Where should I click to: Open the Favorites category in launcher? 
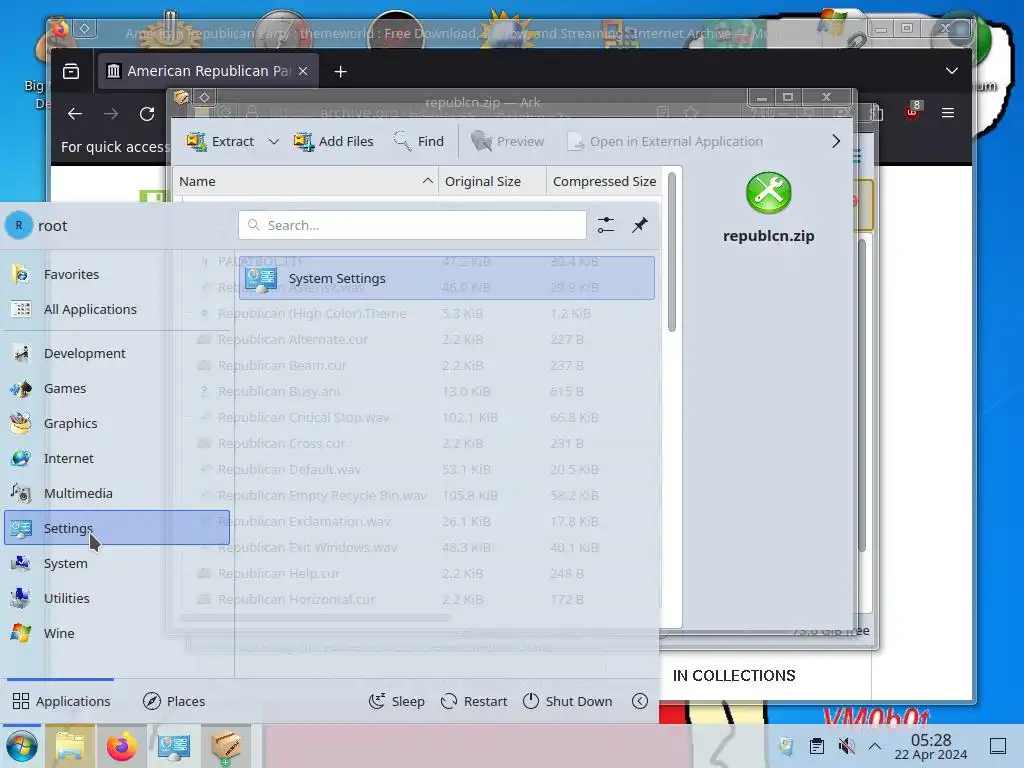117,274
